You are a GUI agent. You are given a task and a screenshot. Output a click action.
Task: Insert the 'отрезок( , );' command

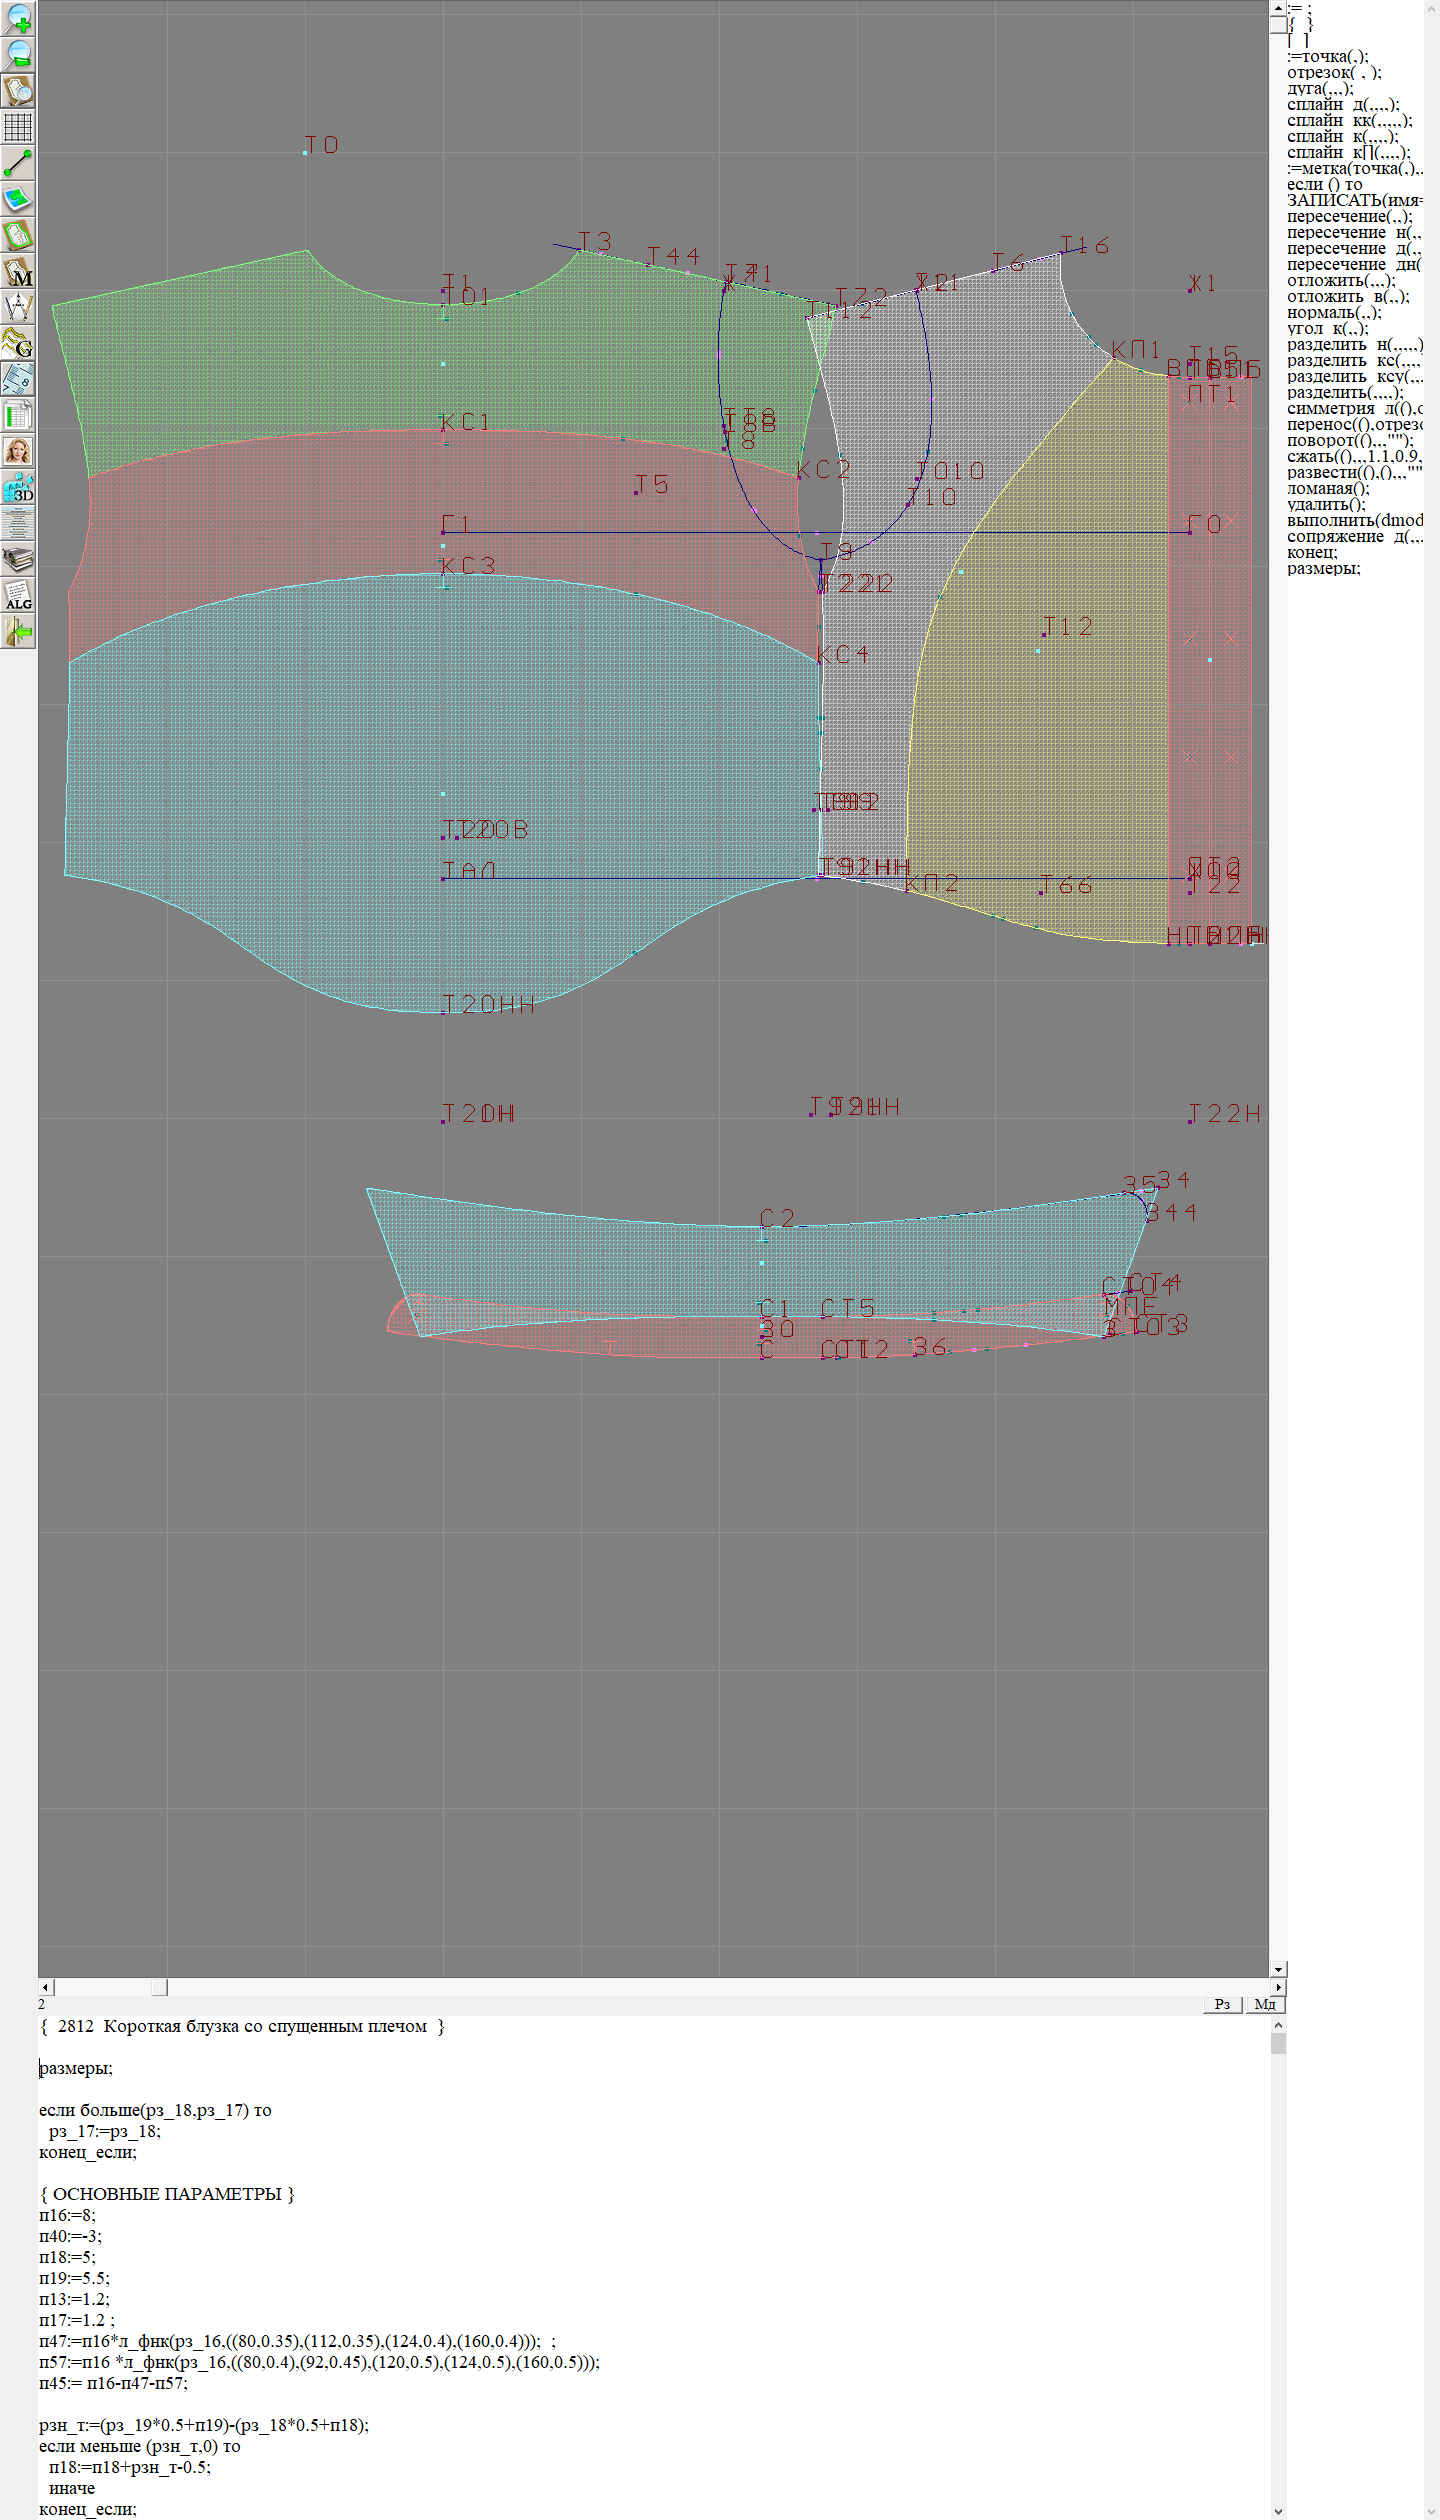[1334, 72]
